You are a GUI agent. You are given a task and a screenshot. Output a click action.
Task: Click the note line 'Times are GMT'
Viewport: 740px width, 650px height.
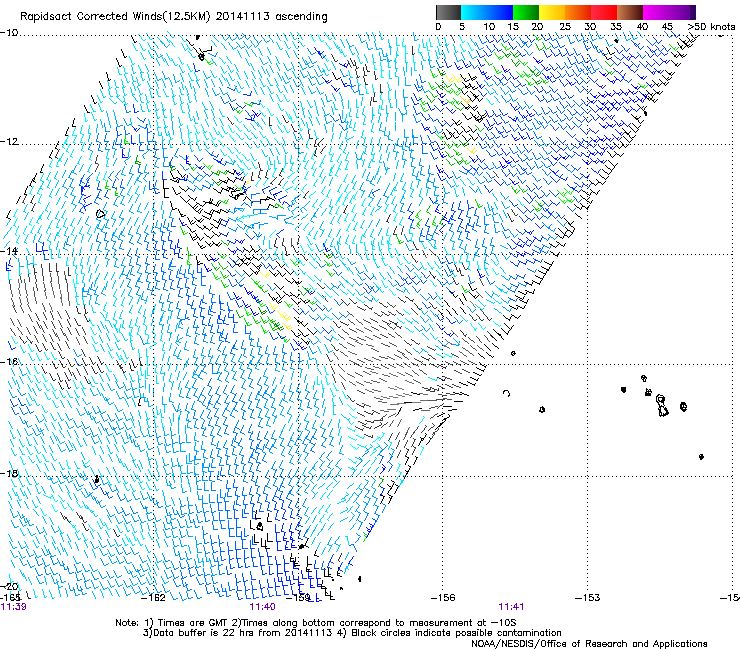(x=192, y=623)
